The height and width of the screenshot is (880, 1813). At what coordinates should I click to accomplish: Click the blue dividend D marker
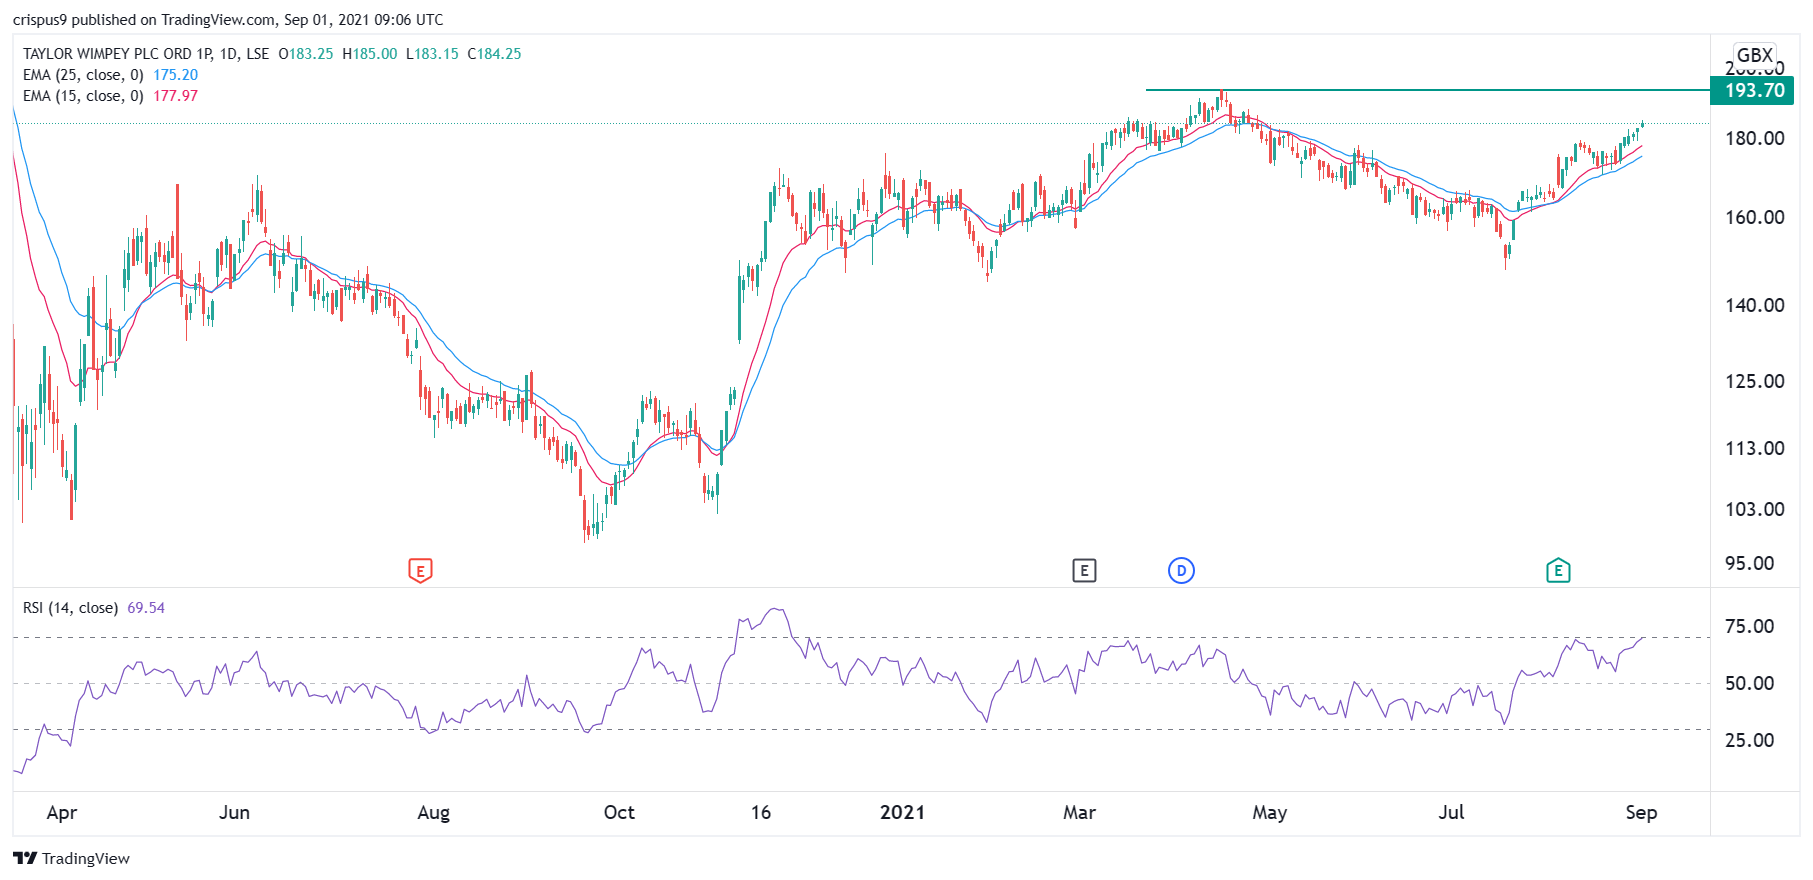click(1181, 571)
